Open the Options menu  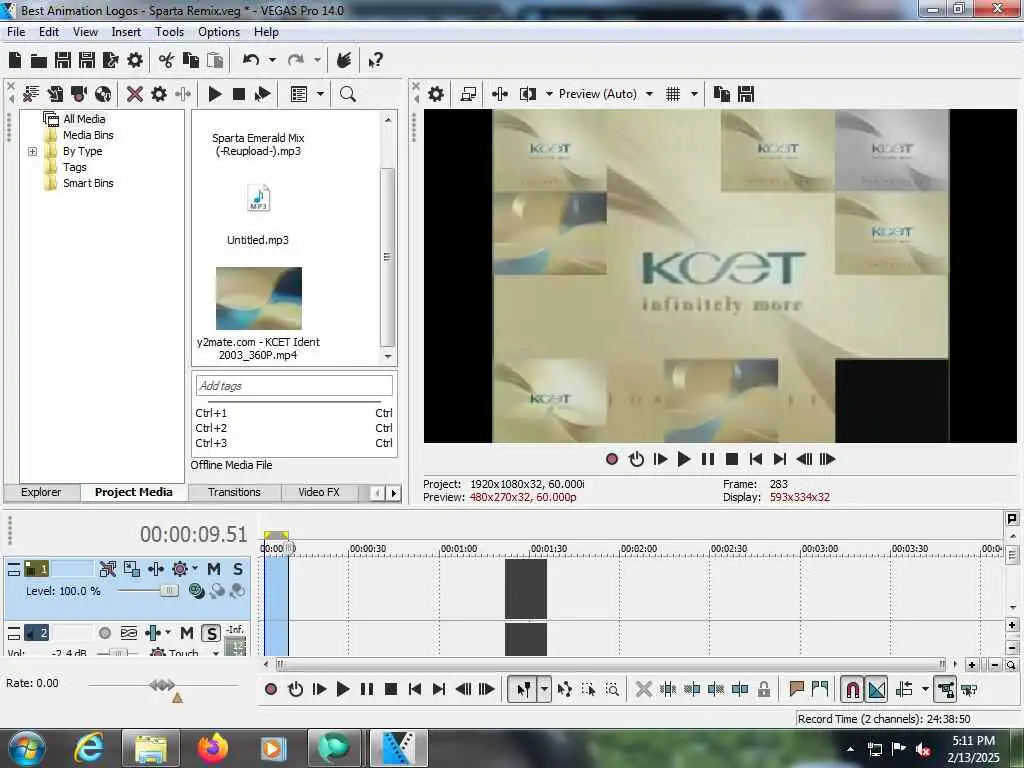(x=219, y=32)
